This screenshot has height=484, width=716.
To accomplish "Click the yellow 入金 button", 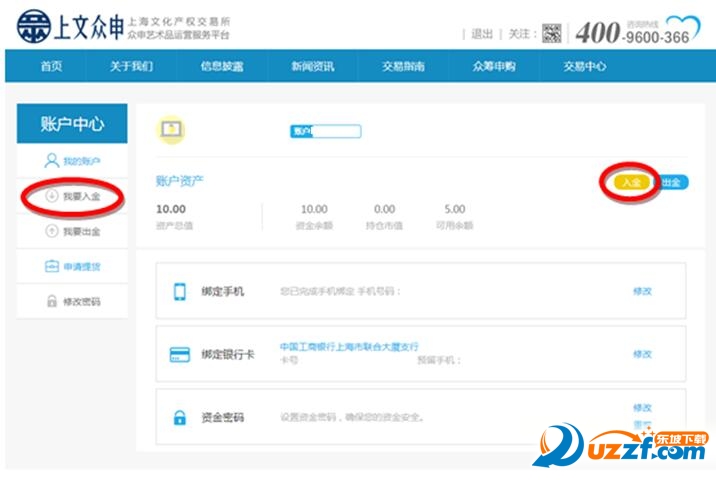I will (x=632, y=182).
